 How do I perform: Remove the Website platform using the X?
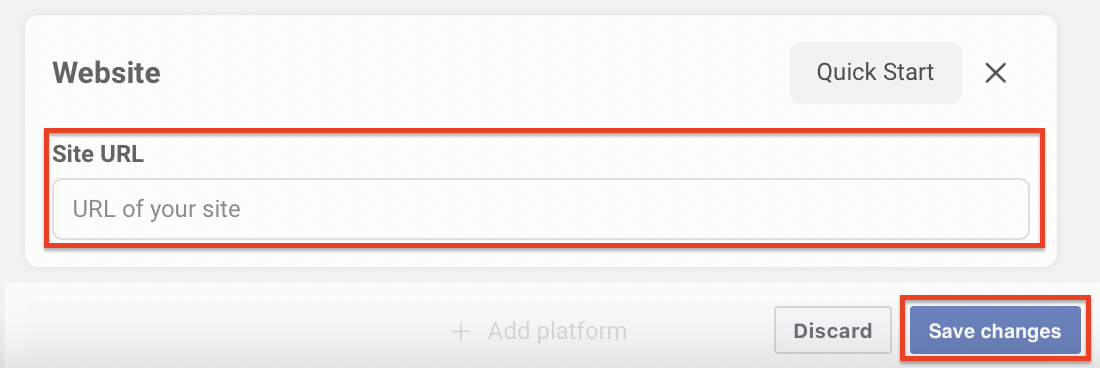click(x=995, y=72)
